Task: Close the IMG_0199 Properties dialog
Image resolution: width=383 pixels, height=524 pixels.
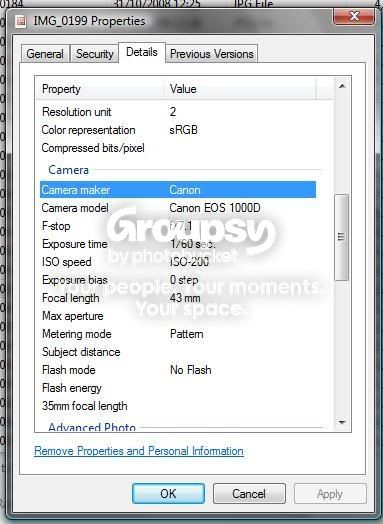Action: 354,16
